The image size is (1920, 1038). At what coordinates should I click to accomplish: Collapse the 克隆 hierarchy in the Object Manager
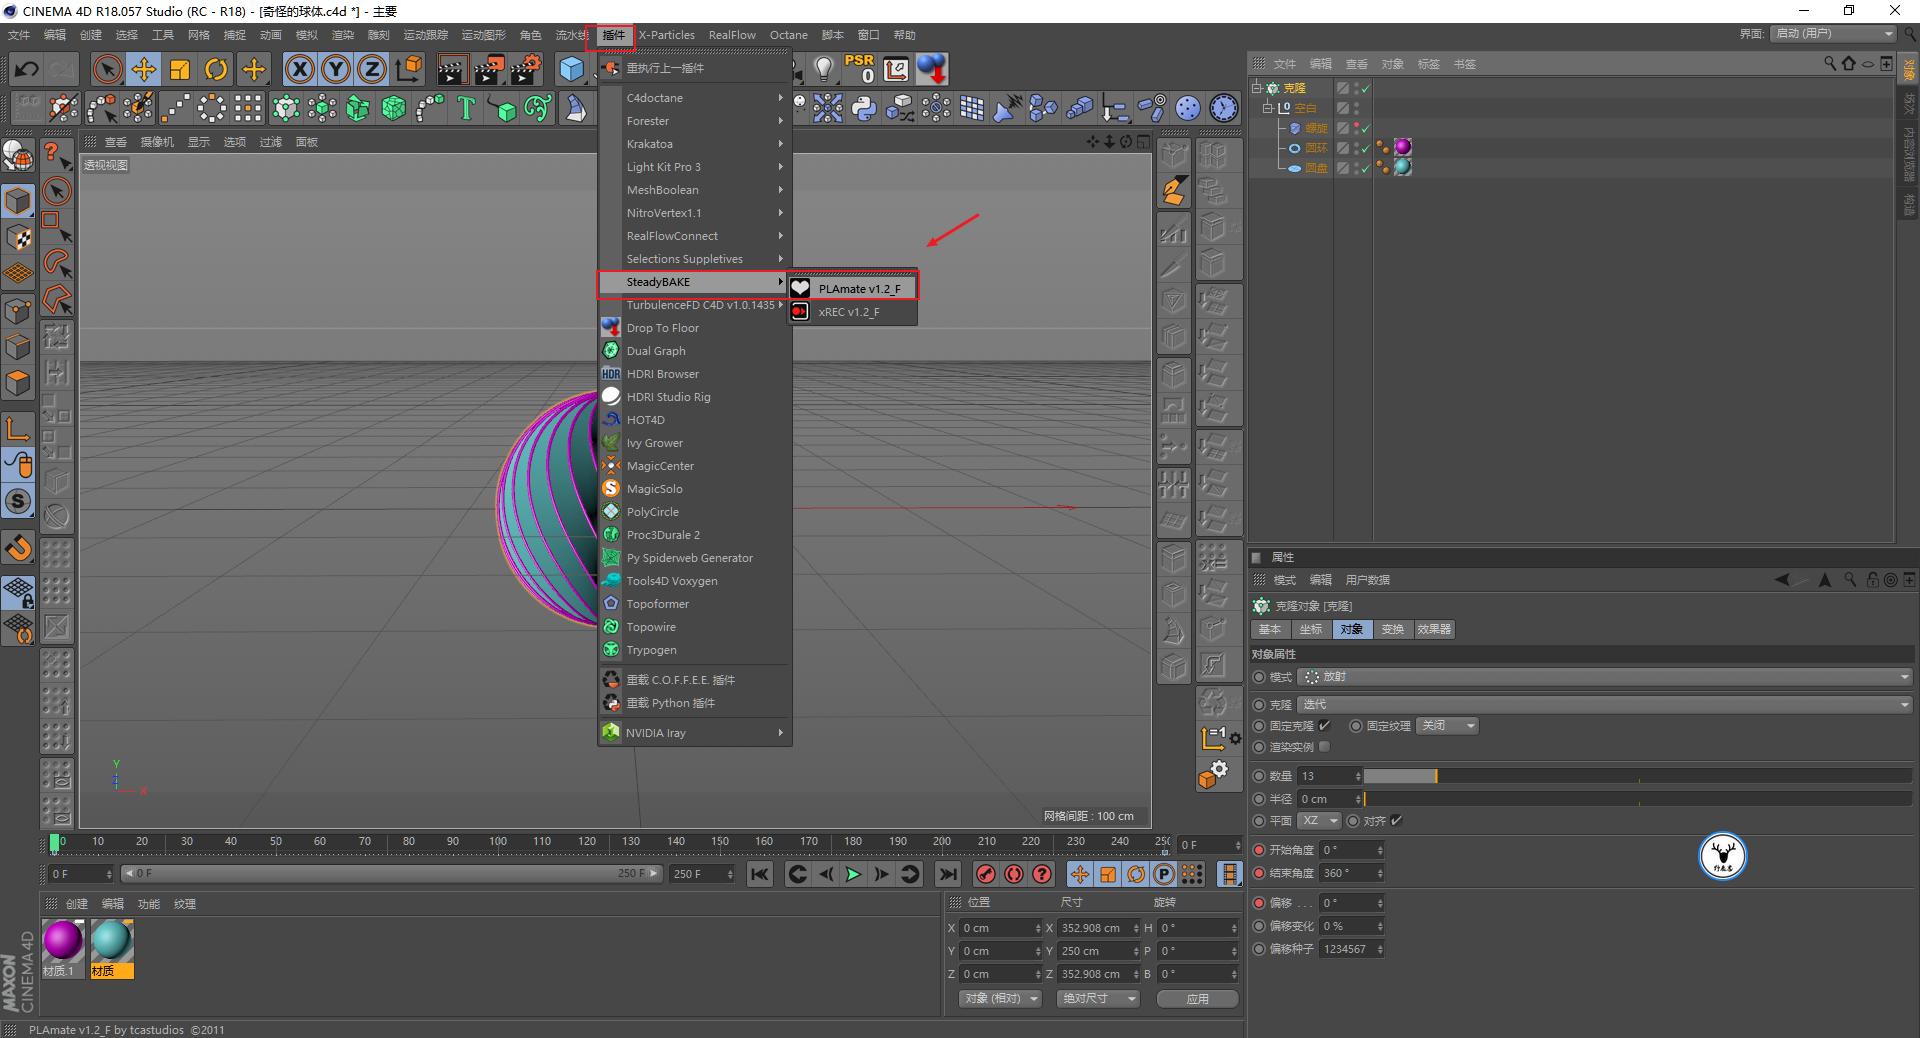click(1257, 88)
